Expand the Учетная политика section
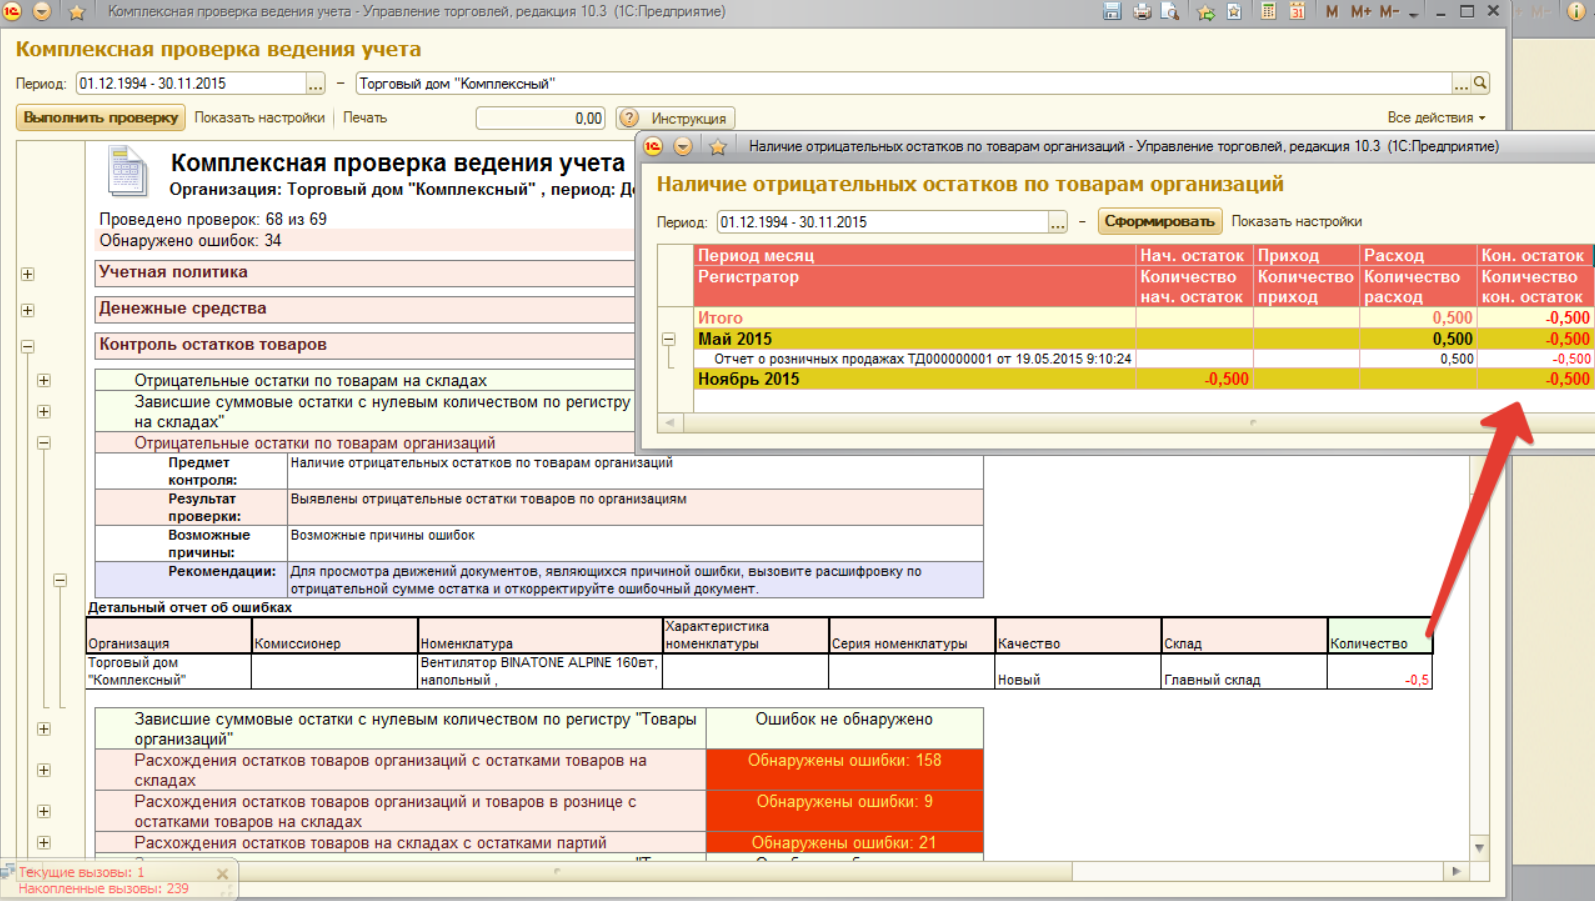1595x901 pixels. tap(28, 274)
